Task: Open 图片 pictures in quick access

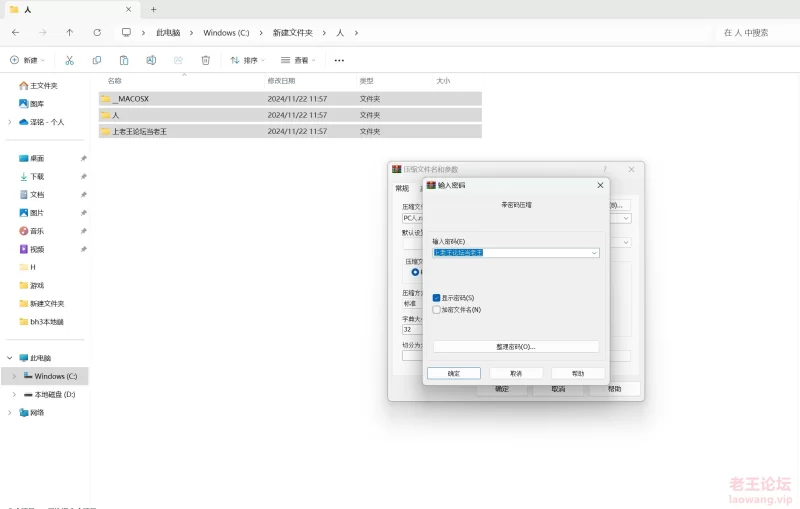Action: point(32,213)
